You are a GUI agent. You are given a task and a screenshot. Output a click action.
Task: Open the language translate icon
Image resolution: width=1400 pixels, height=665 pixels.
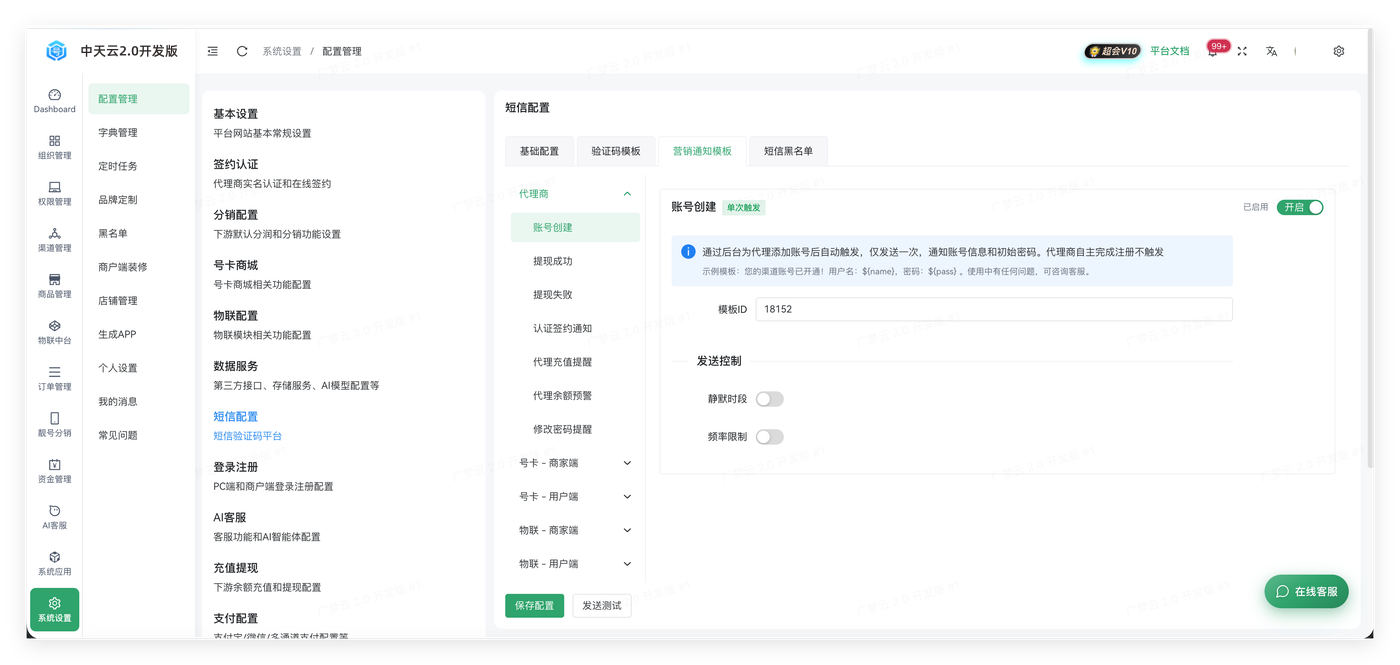1271,51
